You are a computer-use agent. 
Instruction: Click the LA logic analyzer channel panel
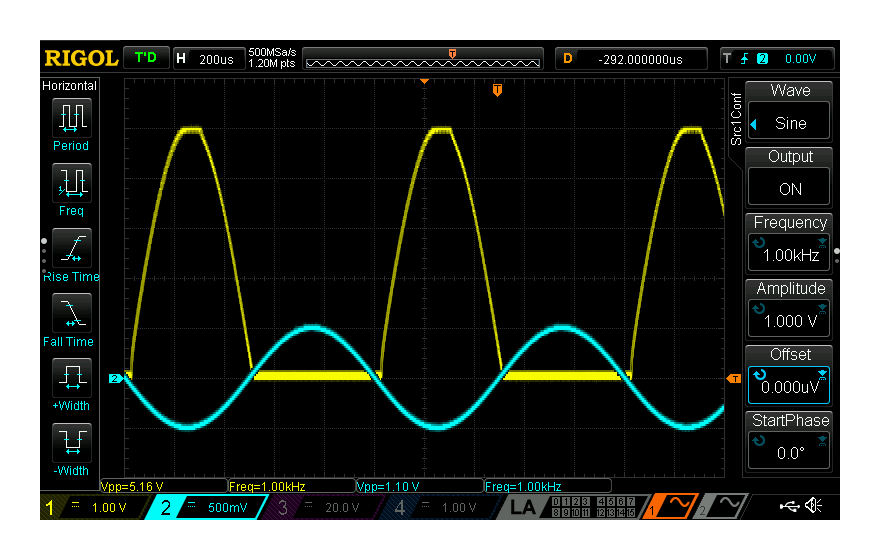pos(574,507)
